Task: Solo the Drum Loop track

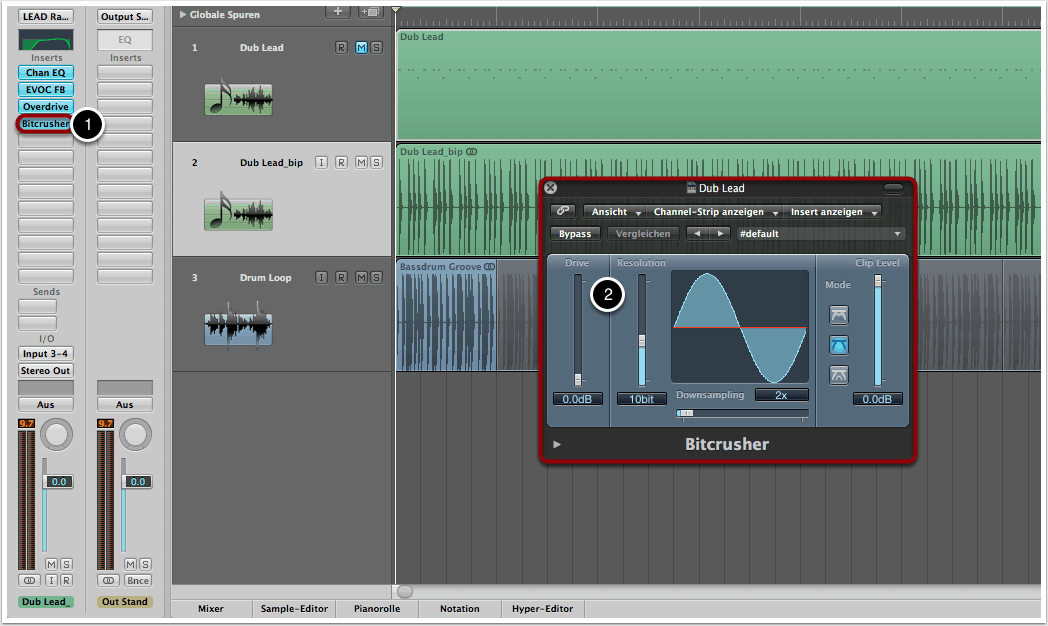Action: point(376,278)
